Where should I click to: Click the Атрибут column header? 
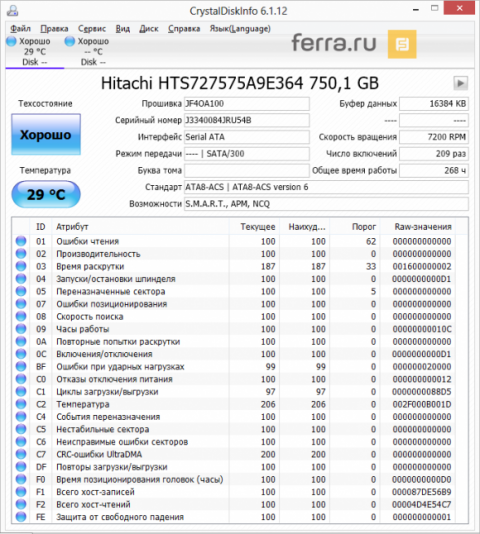coord(140,227)
